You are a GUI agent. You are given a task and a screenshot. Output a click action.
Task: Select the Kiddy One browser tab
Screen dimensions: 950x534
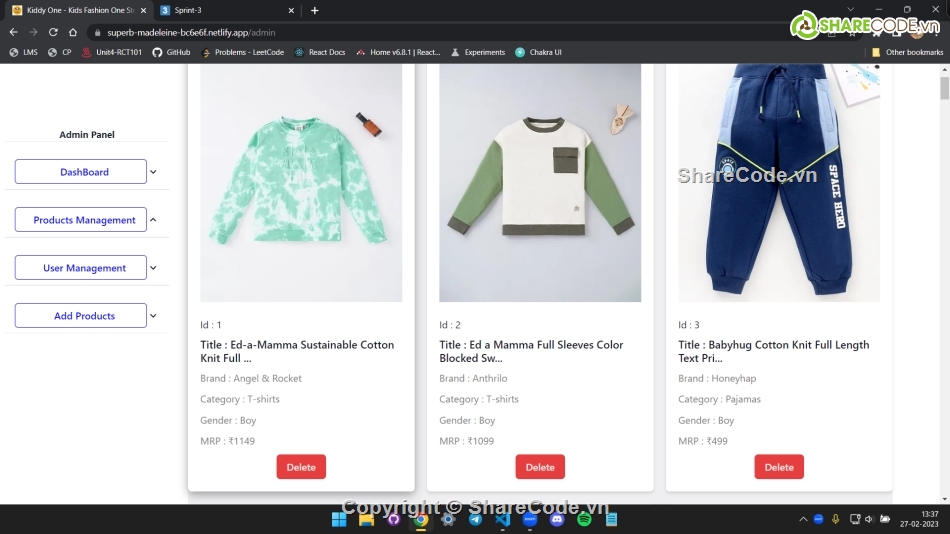coord(75,10)
